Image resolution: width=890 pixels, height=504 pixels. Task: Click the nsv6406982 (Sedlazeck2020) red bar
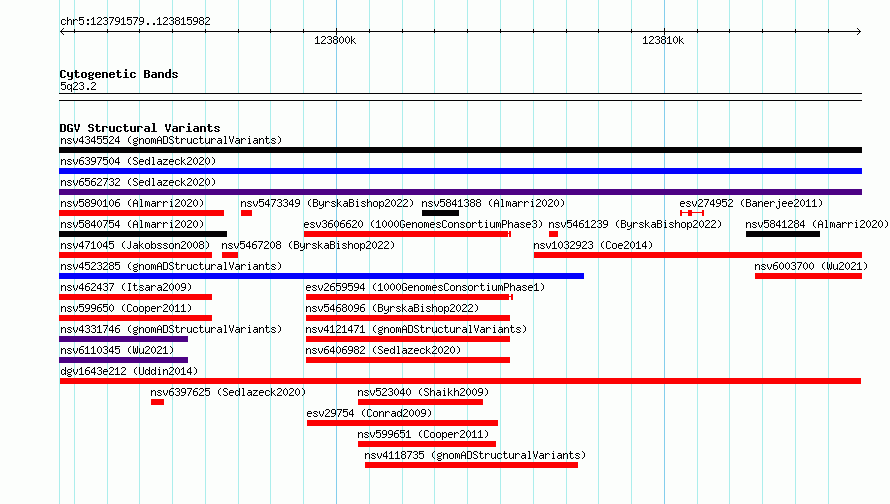pyautogui.click(x=408, y=360)
